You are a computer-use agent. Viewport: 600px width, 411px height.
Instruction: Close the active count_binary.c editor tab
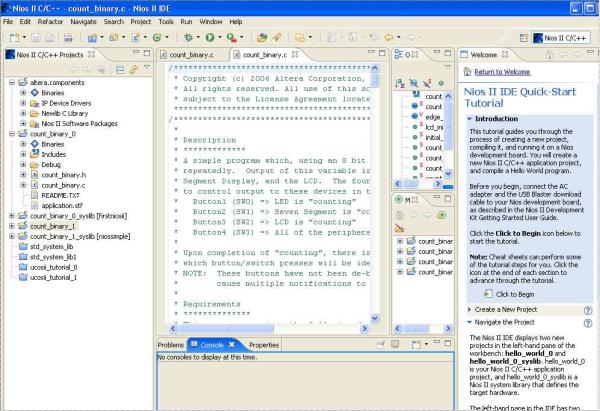tap(295, 54)
